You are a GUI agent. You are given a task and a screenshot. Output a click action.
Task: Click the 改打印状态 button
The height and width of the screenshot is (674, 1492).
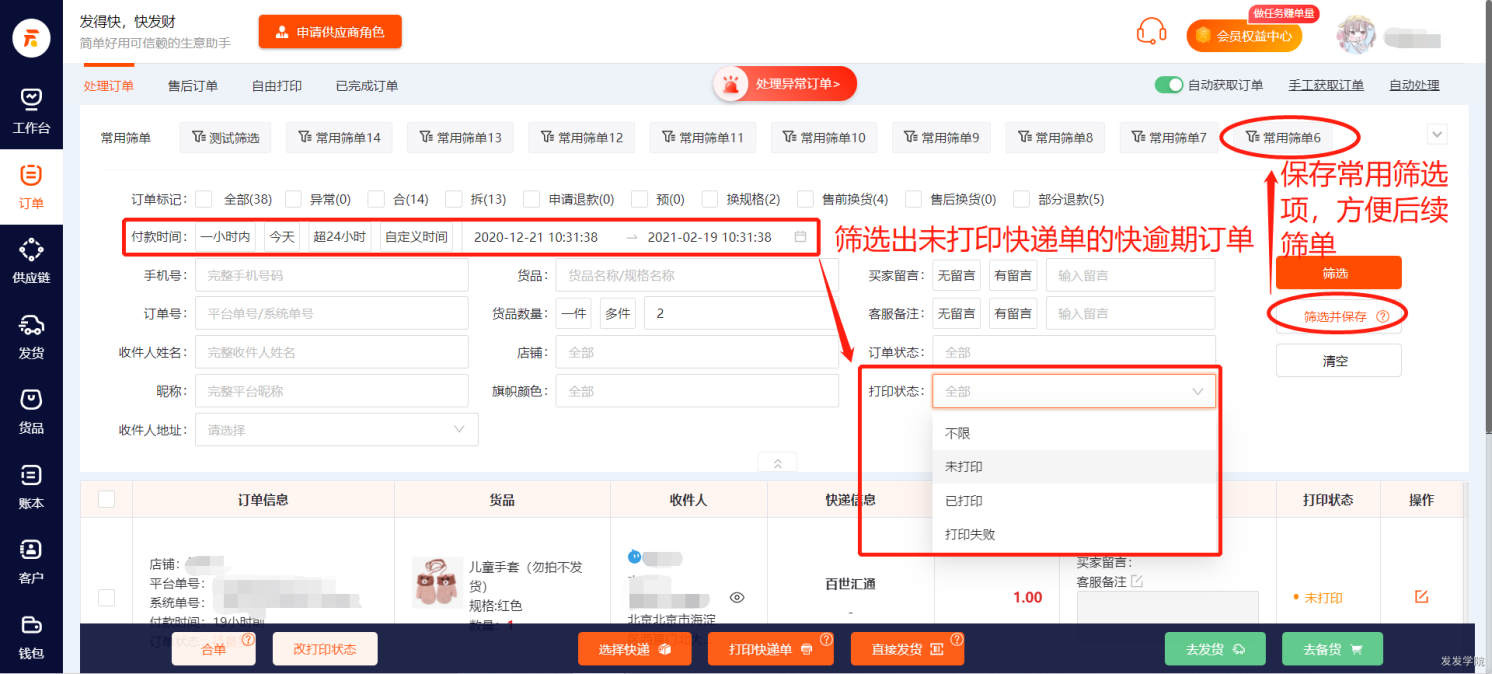[325, 649]
